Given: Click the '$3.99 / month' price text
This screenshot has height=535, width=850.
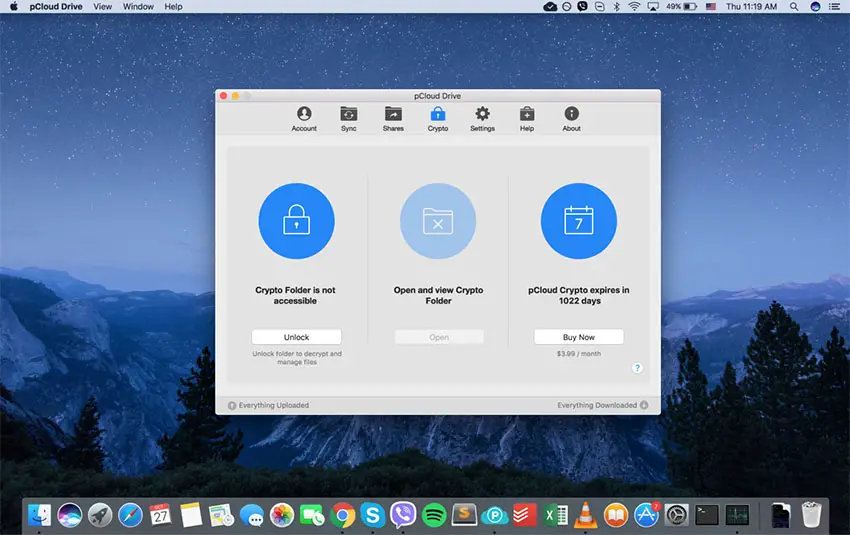Looking at the screenshot, I should (x=578, y=353).
